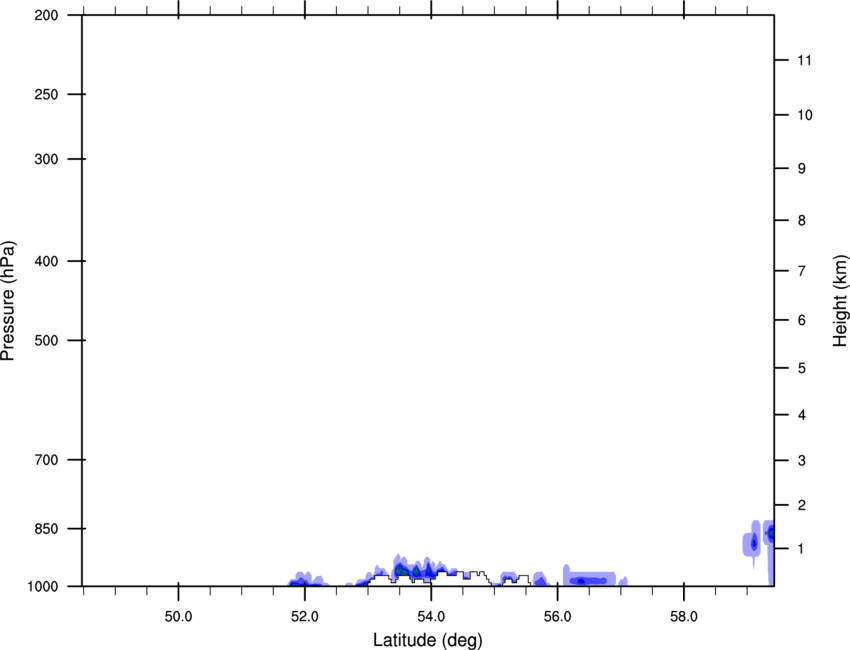The height and width of the screenshot is (650, 850).
Task: Pick the 7 km height label
Action: click(802, 271)
